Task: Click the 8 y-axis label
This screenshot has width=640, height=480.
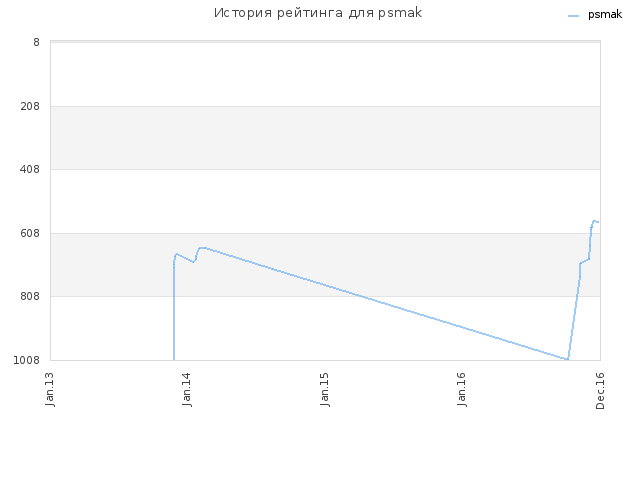Action: pyautogui.click(x=36, y=42)
